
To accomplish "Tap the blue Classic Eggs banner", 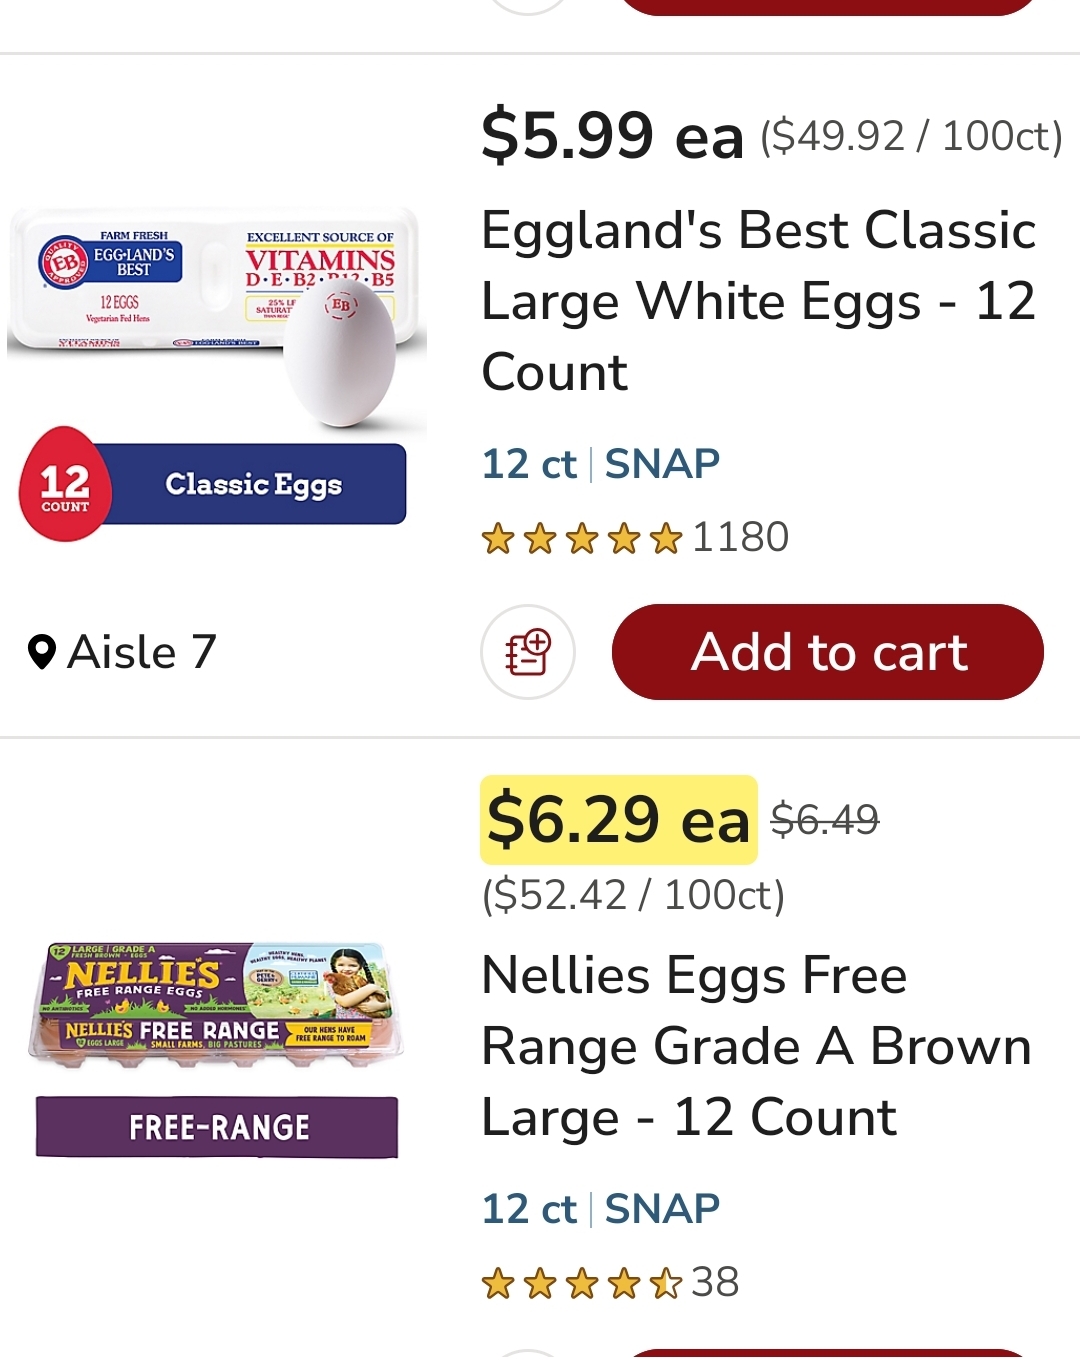I will coord(254,484).
